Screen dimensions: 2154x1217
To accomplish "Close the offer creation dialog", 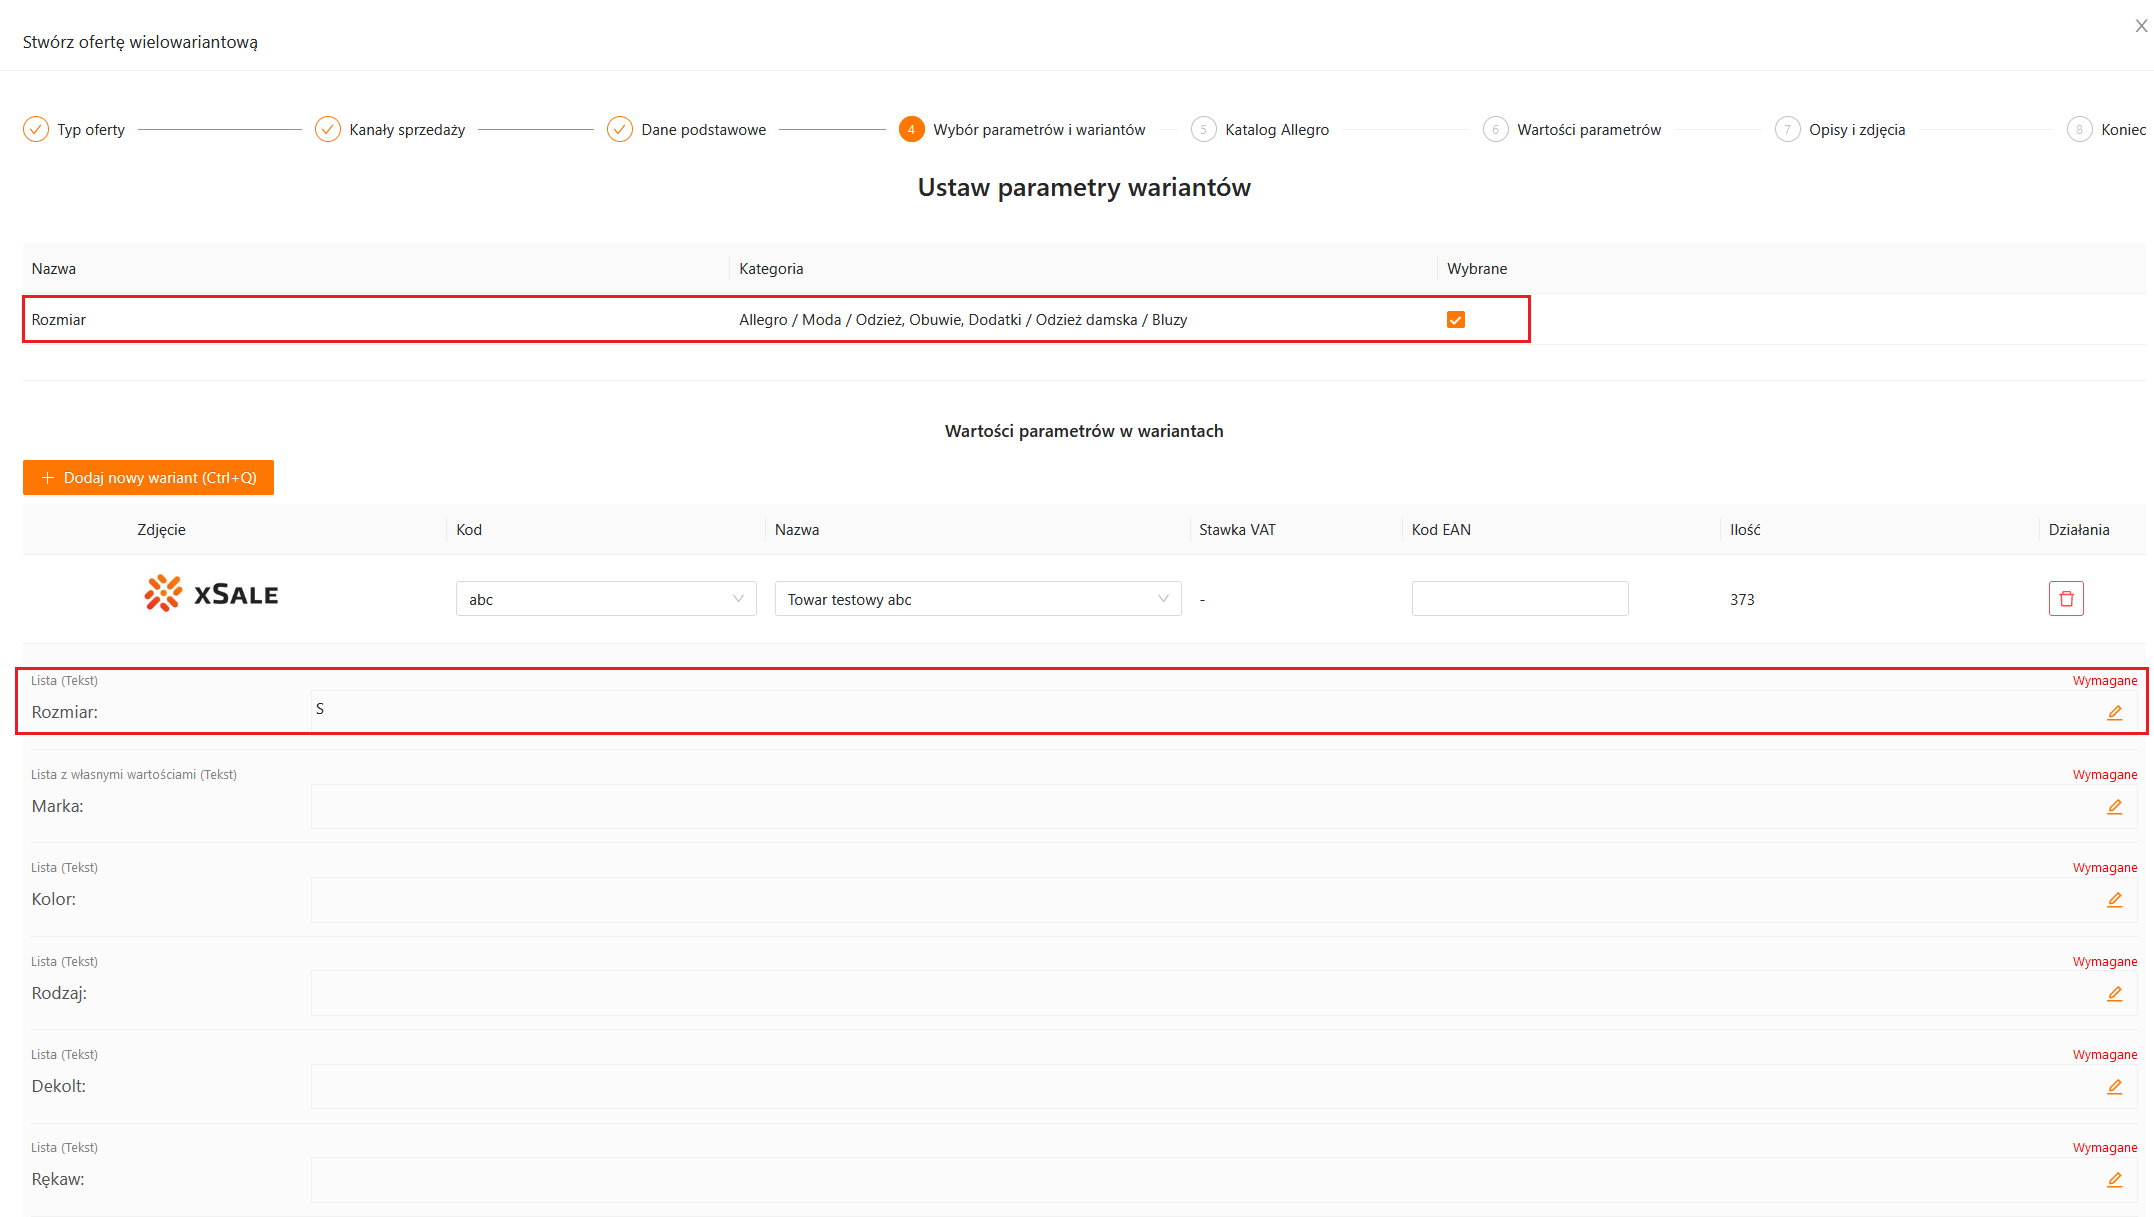I will coord(2141,27).
